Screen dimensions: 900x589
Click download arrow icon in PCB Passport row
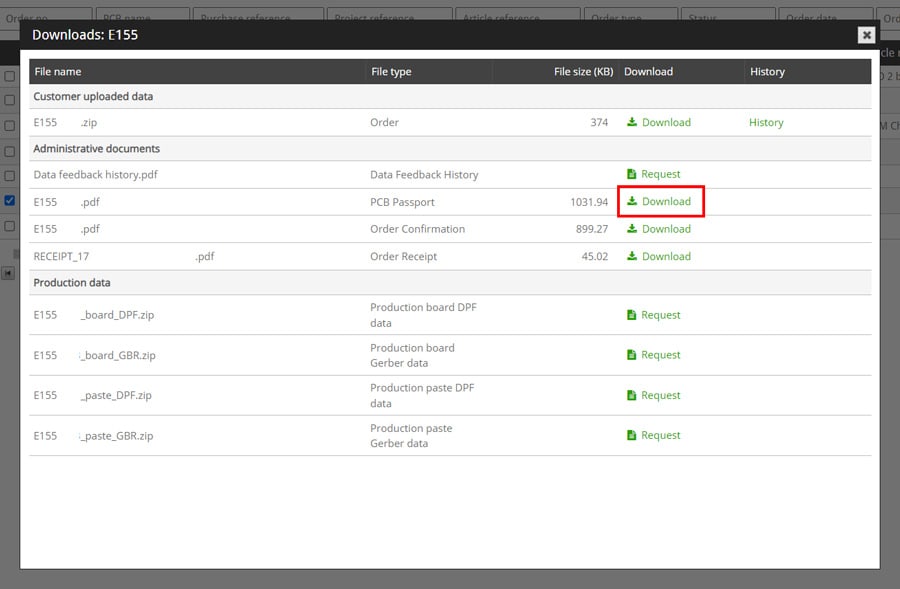tap(632, 201)
